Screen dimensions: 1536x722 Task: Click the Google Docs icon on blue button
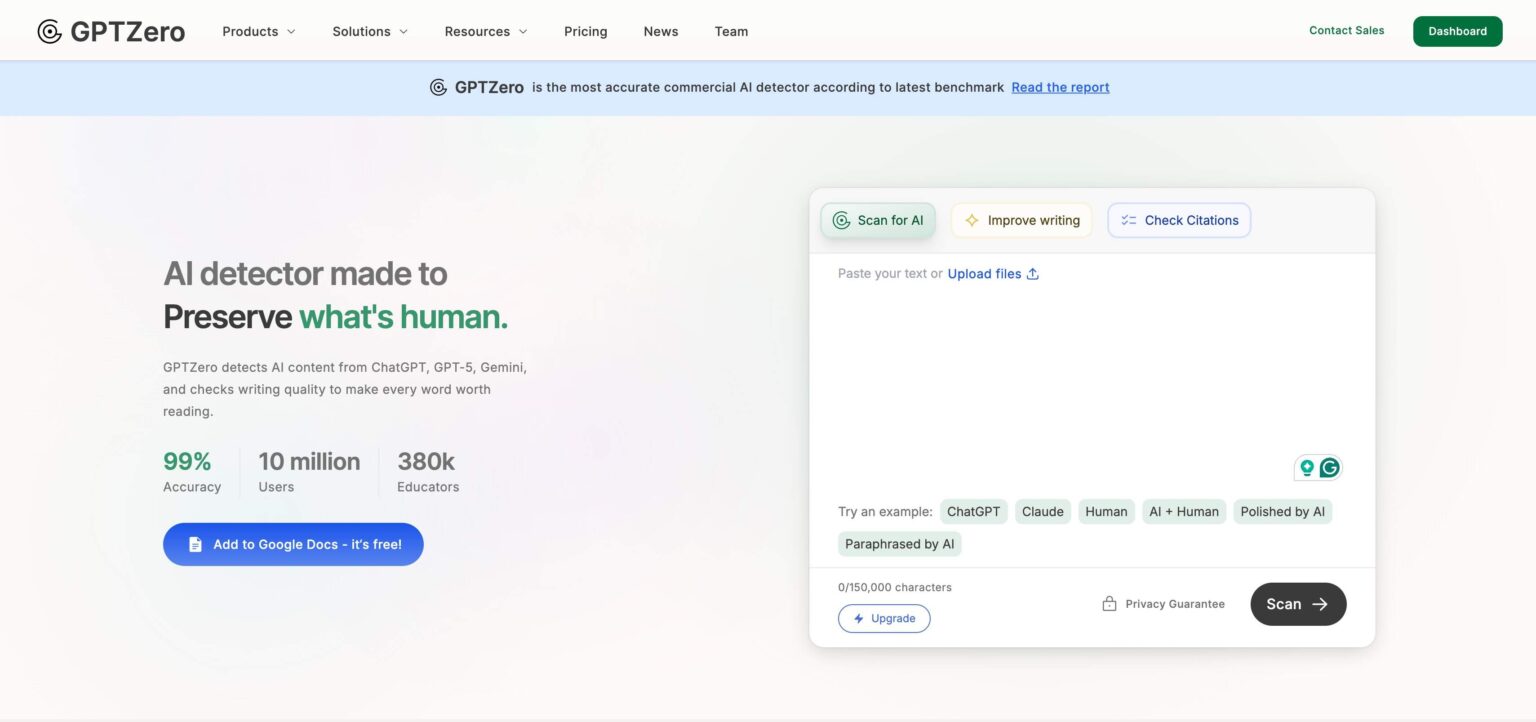coord(194,544)
